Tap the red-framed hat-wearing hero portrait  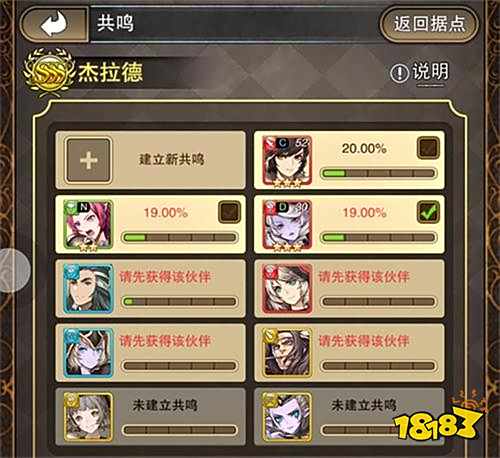(x=287, y=289)
